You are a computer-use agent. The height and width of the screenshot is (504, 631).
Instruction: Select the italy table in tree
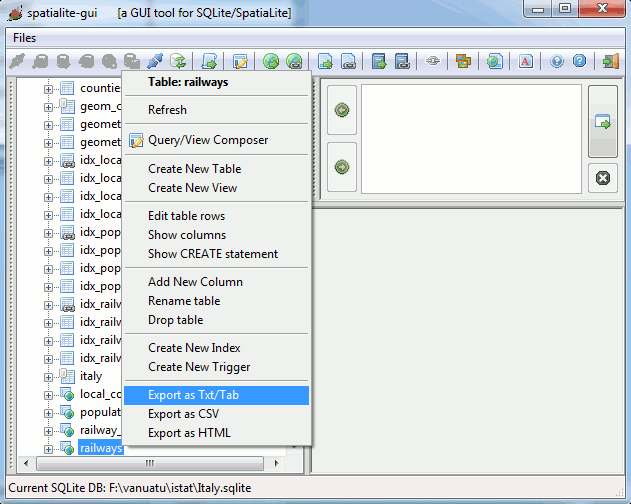(91, 376)
